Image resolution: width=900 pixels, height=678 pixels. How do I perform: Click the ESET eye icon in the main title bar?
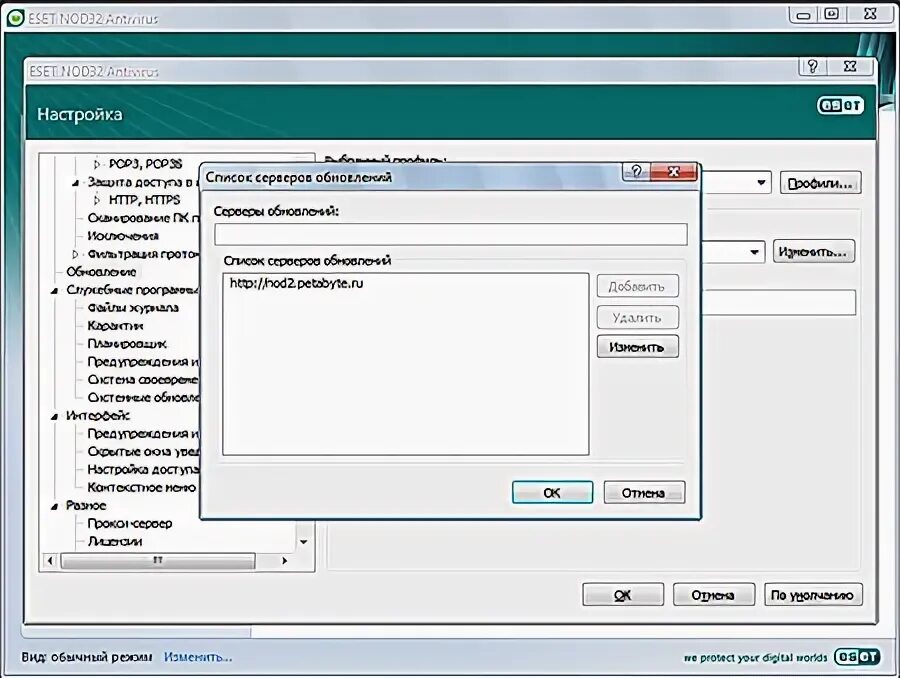(15, 18)
